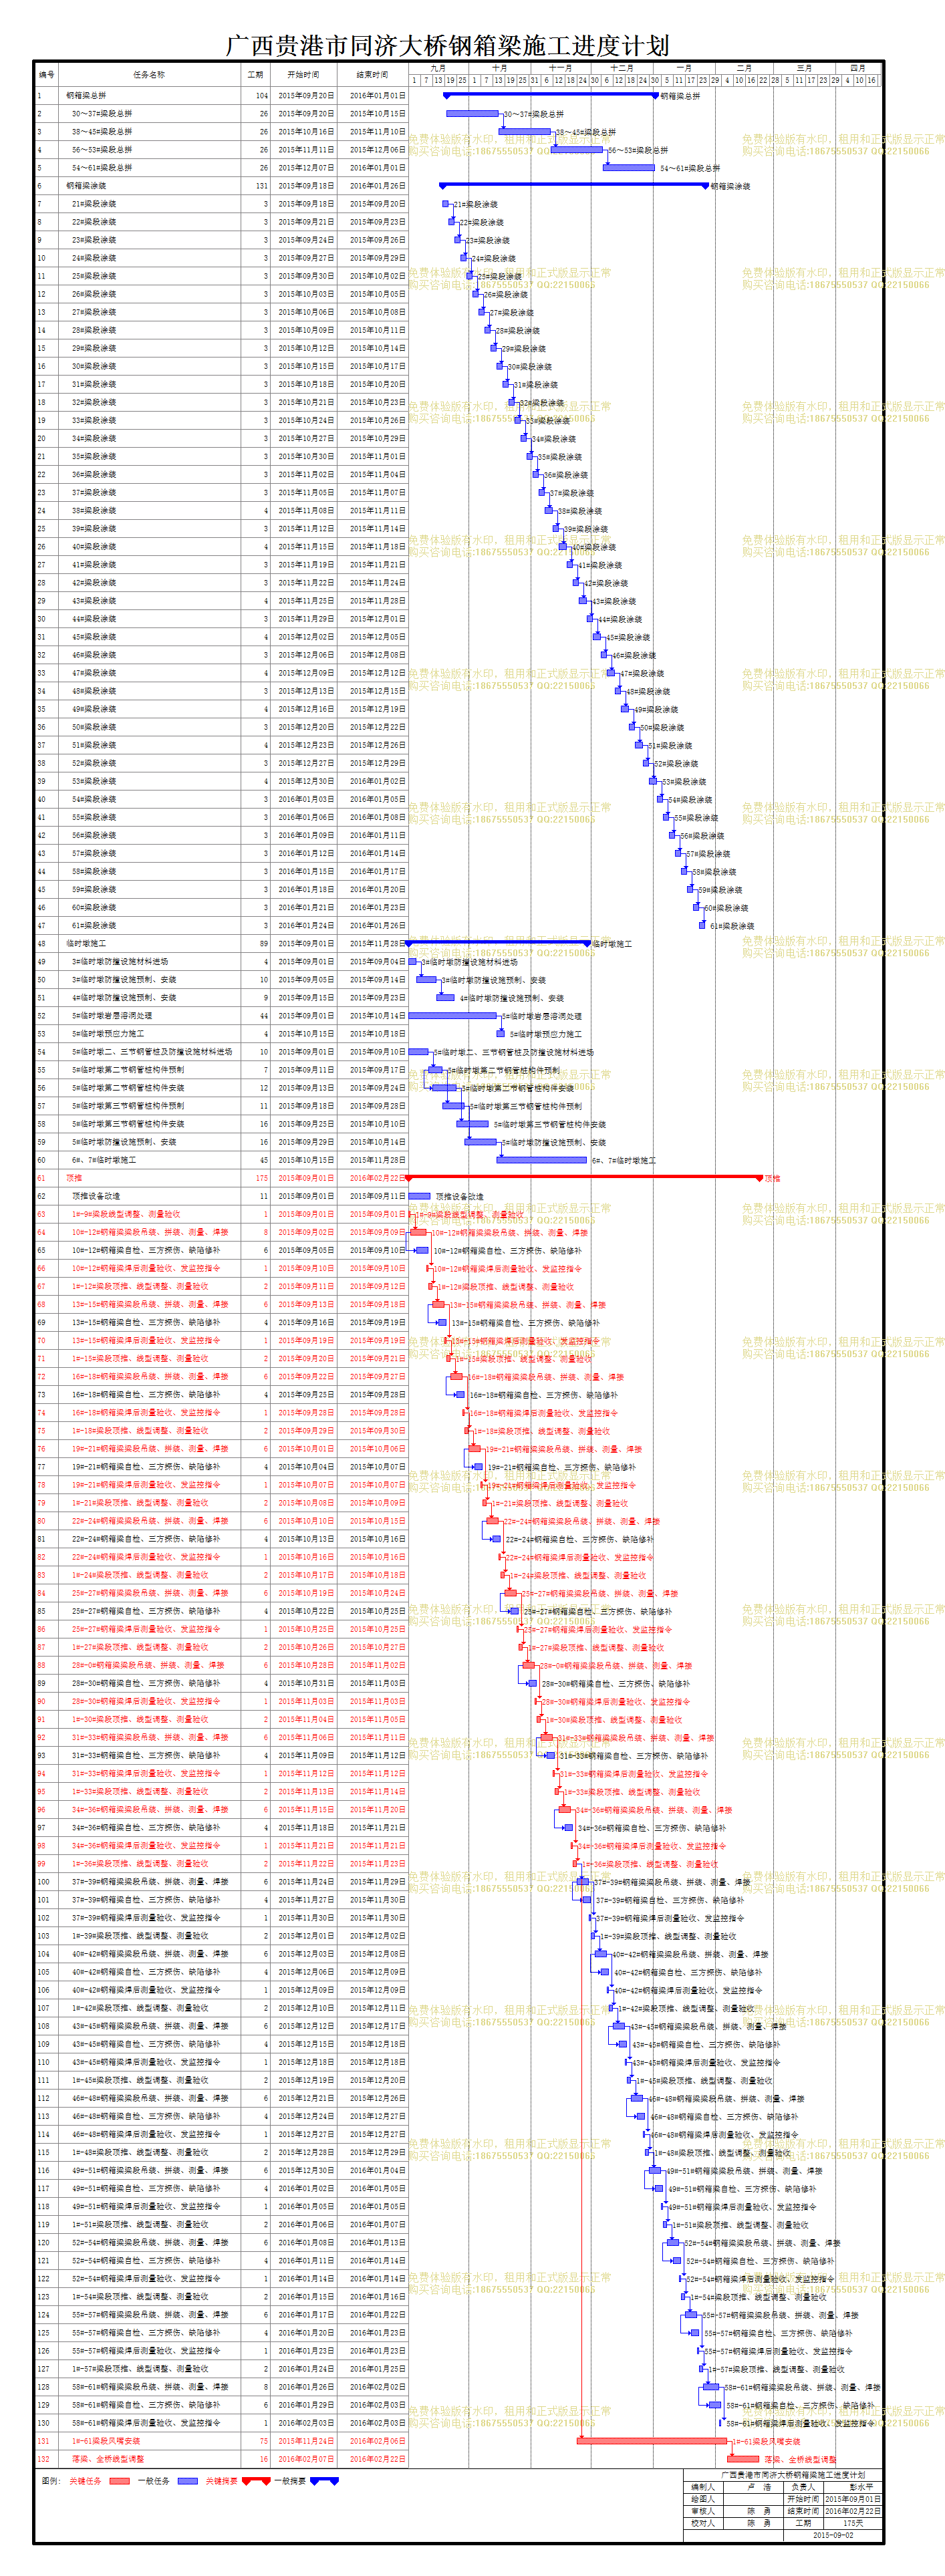The width and height of the screenshot is (945, 2576).
Task: Click duration 131 of 钢箱梁涂装 row
Action: (x=261, y=186)
